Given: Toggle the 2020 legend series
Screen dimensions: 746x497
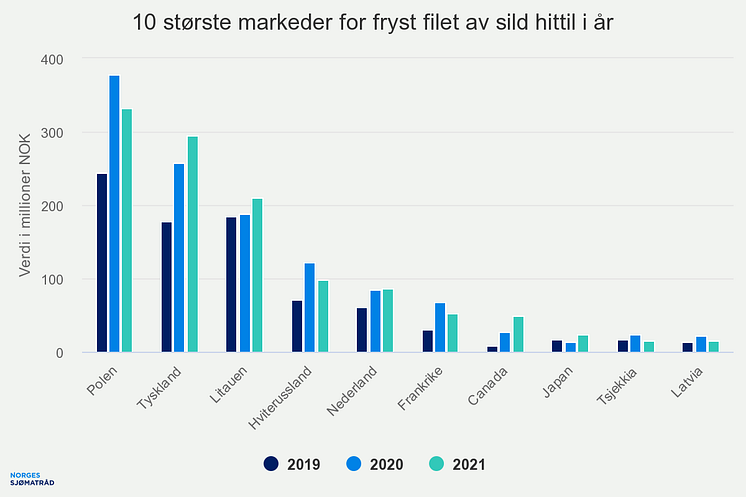Looking at the screenshot, I should click(x=377, y=464).
